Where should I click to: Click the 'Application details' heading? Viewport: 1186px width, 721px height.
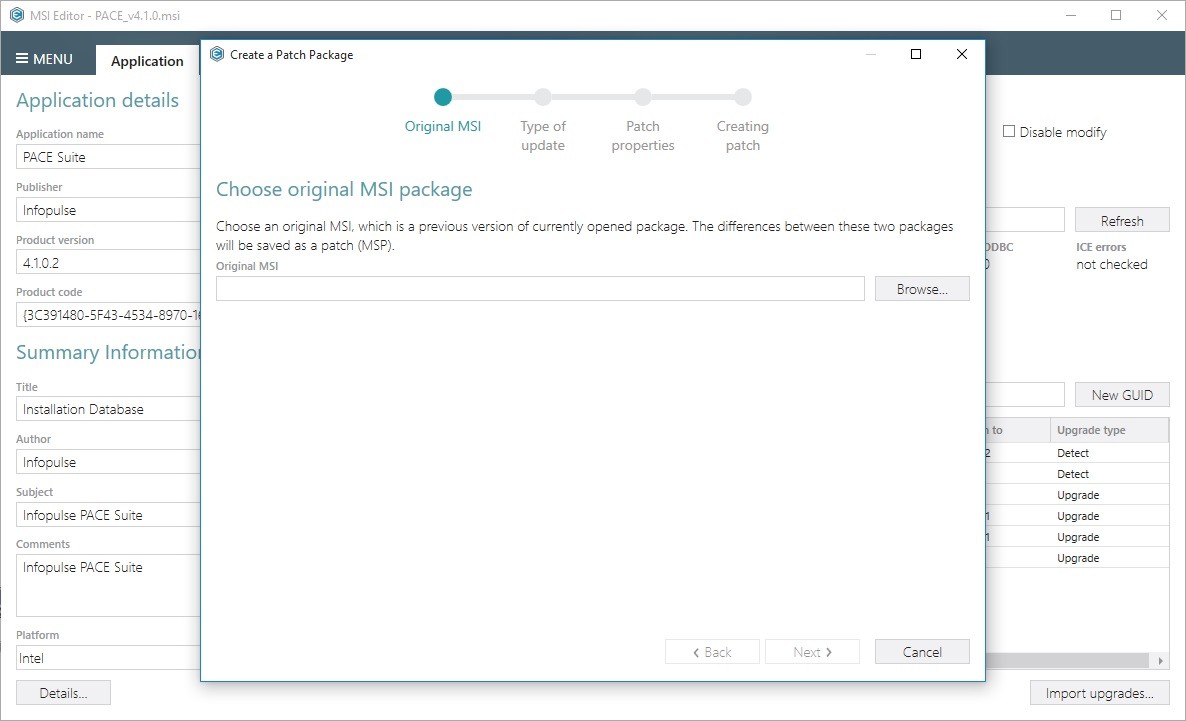[x=98, y=101]
